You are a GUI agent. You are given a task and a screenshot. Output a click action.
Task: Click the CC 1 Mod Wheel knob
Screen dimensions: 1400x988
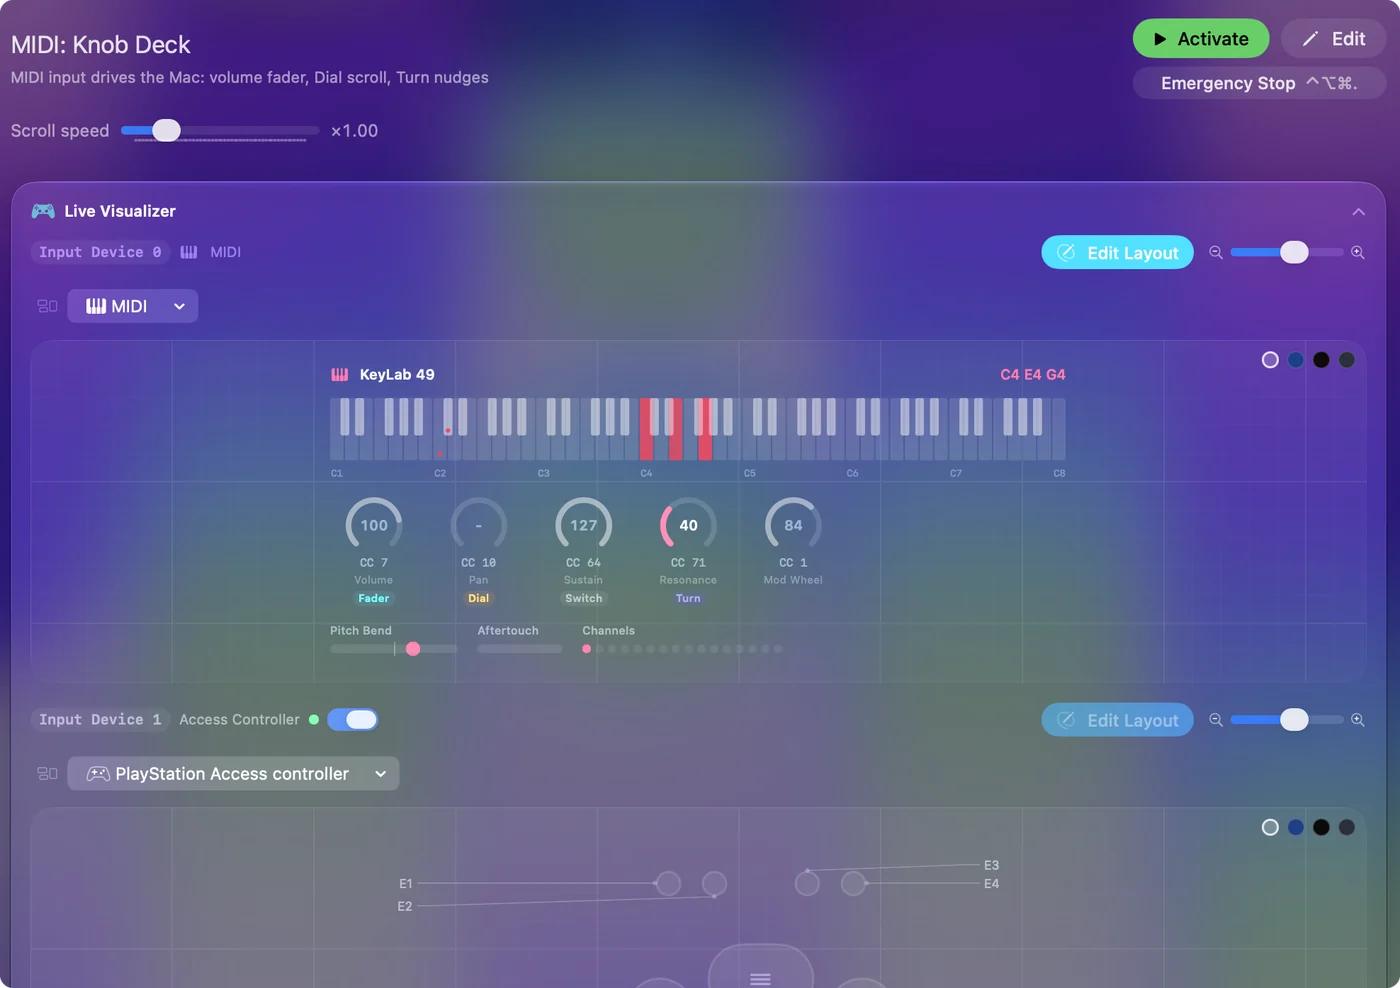pos(793,525)
